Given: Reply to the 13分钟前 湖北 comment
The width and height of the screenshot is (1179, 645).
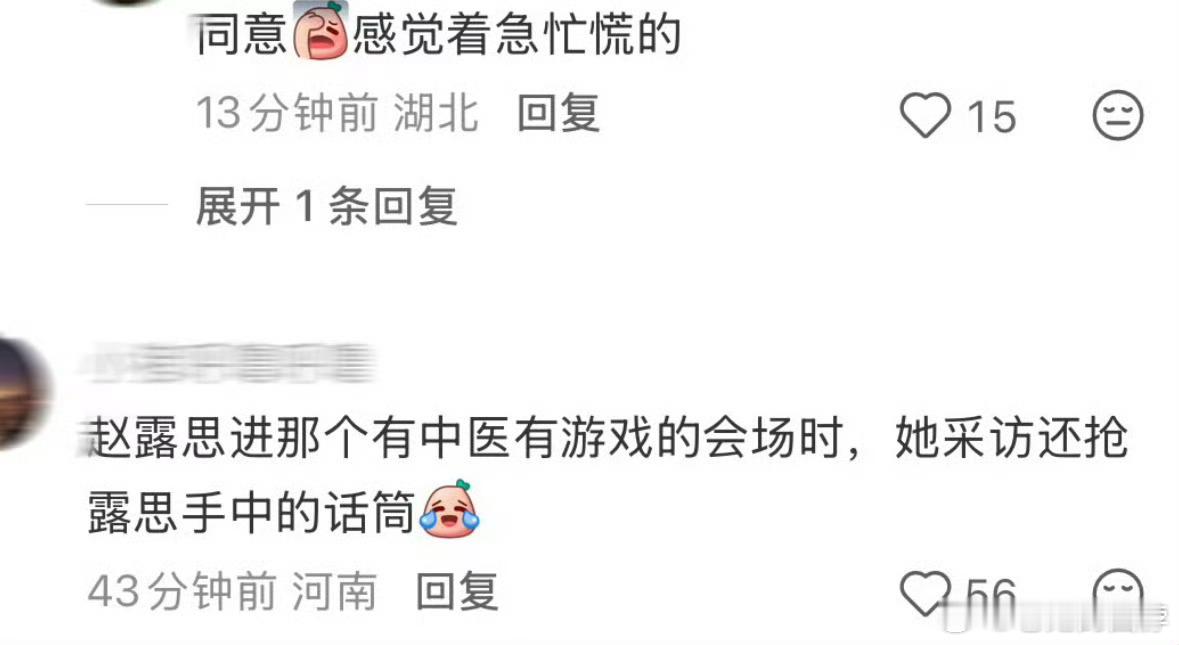Looking at the screenshot, I should coord(559,114).
